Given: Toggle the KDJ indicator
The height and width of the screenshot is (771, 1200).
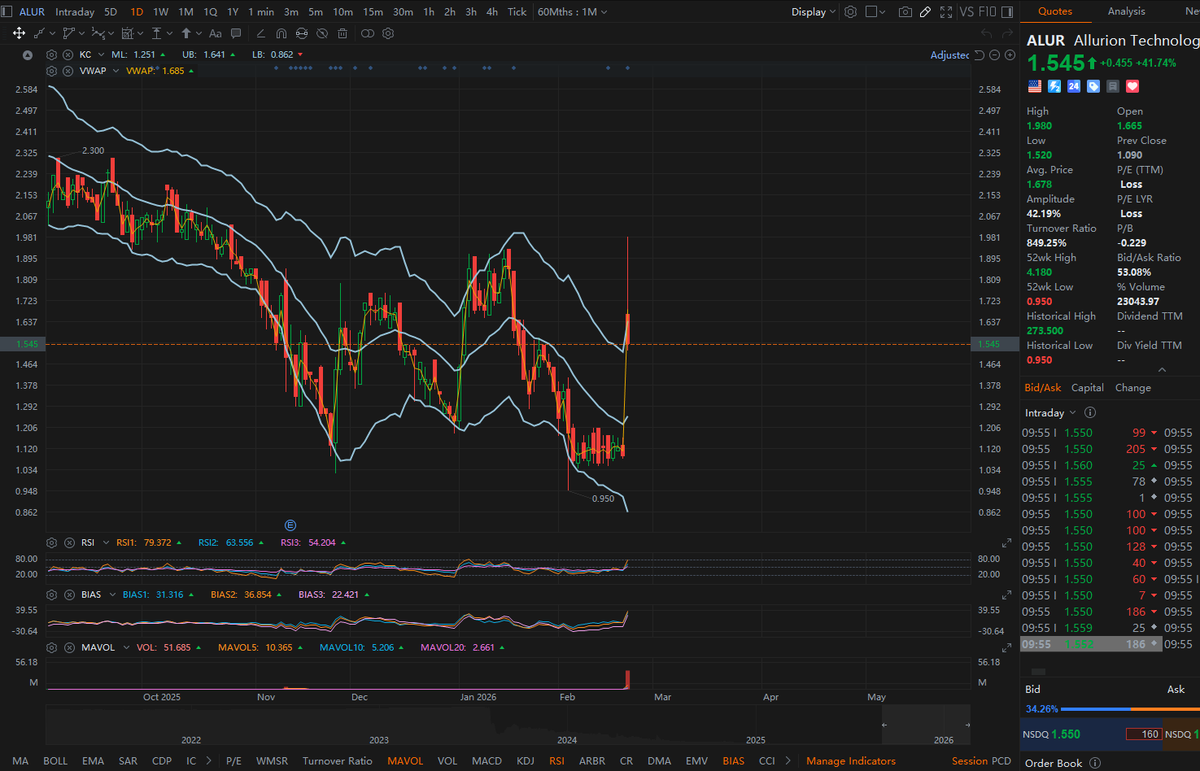Looking at the screenshot, I should [x=525, y=761].
